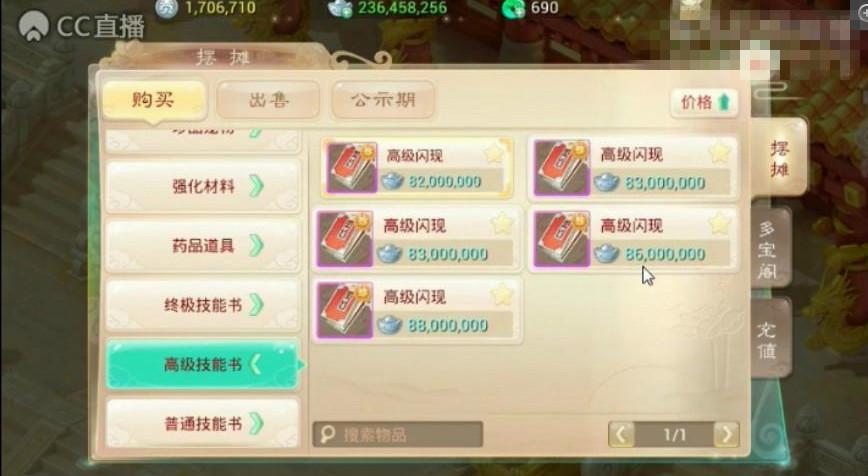Go to next page arrow
Viewport: 868px width, 476px height.
[x=726, y=434]
